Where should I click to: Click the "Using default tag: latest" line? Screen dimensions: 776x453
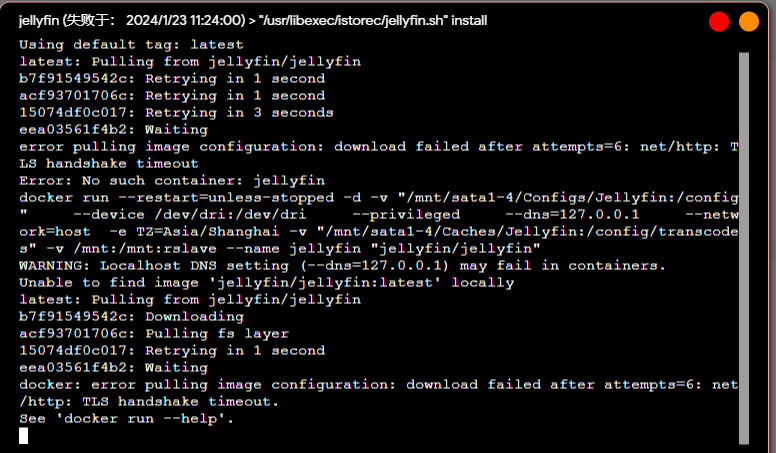coord(131,44)
